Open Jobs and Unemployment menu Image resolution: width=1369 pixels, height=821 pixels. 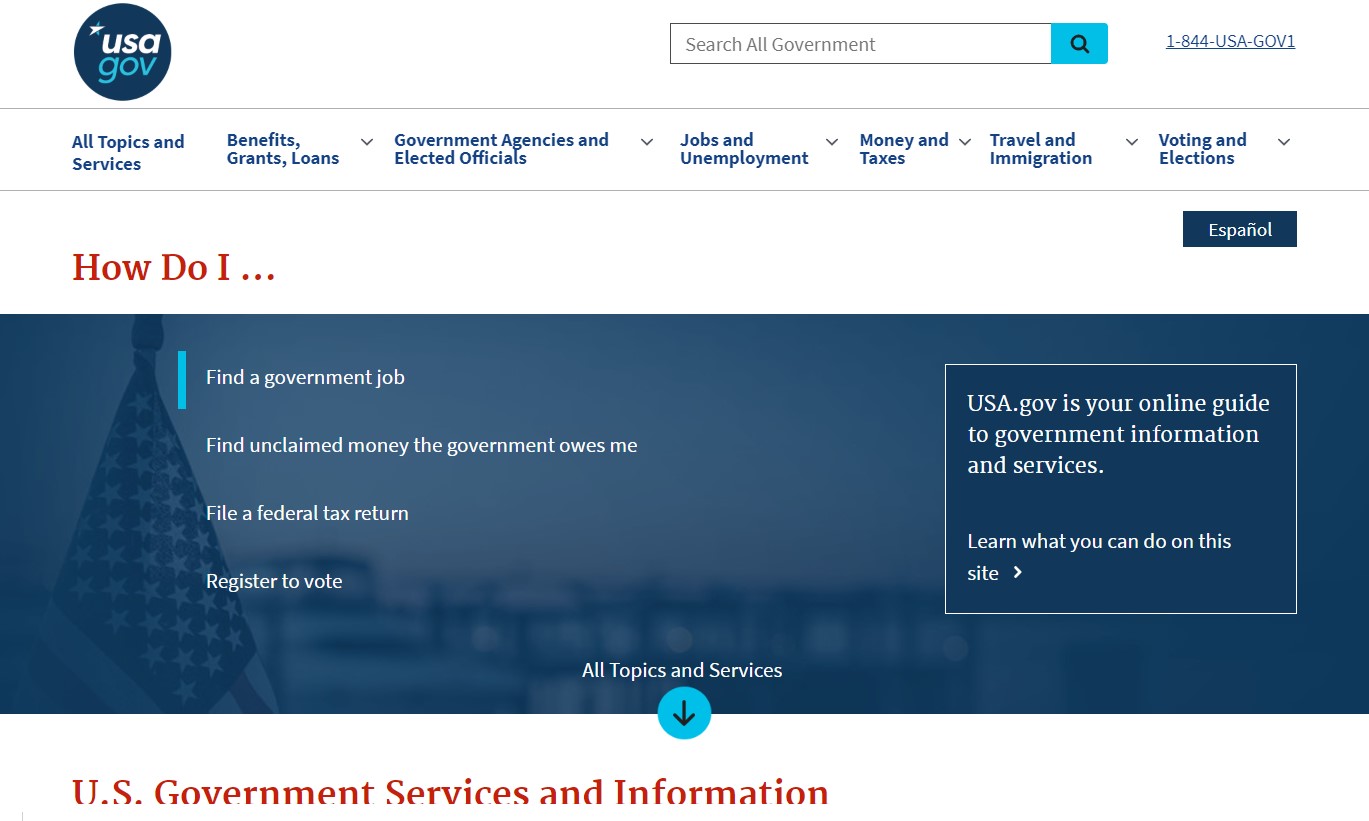(744, 149)
